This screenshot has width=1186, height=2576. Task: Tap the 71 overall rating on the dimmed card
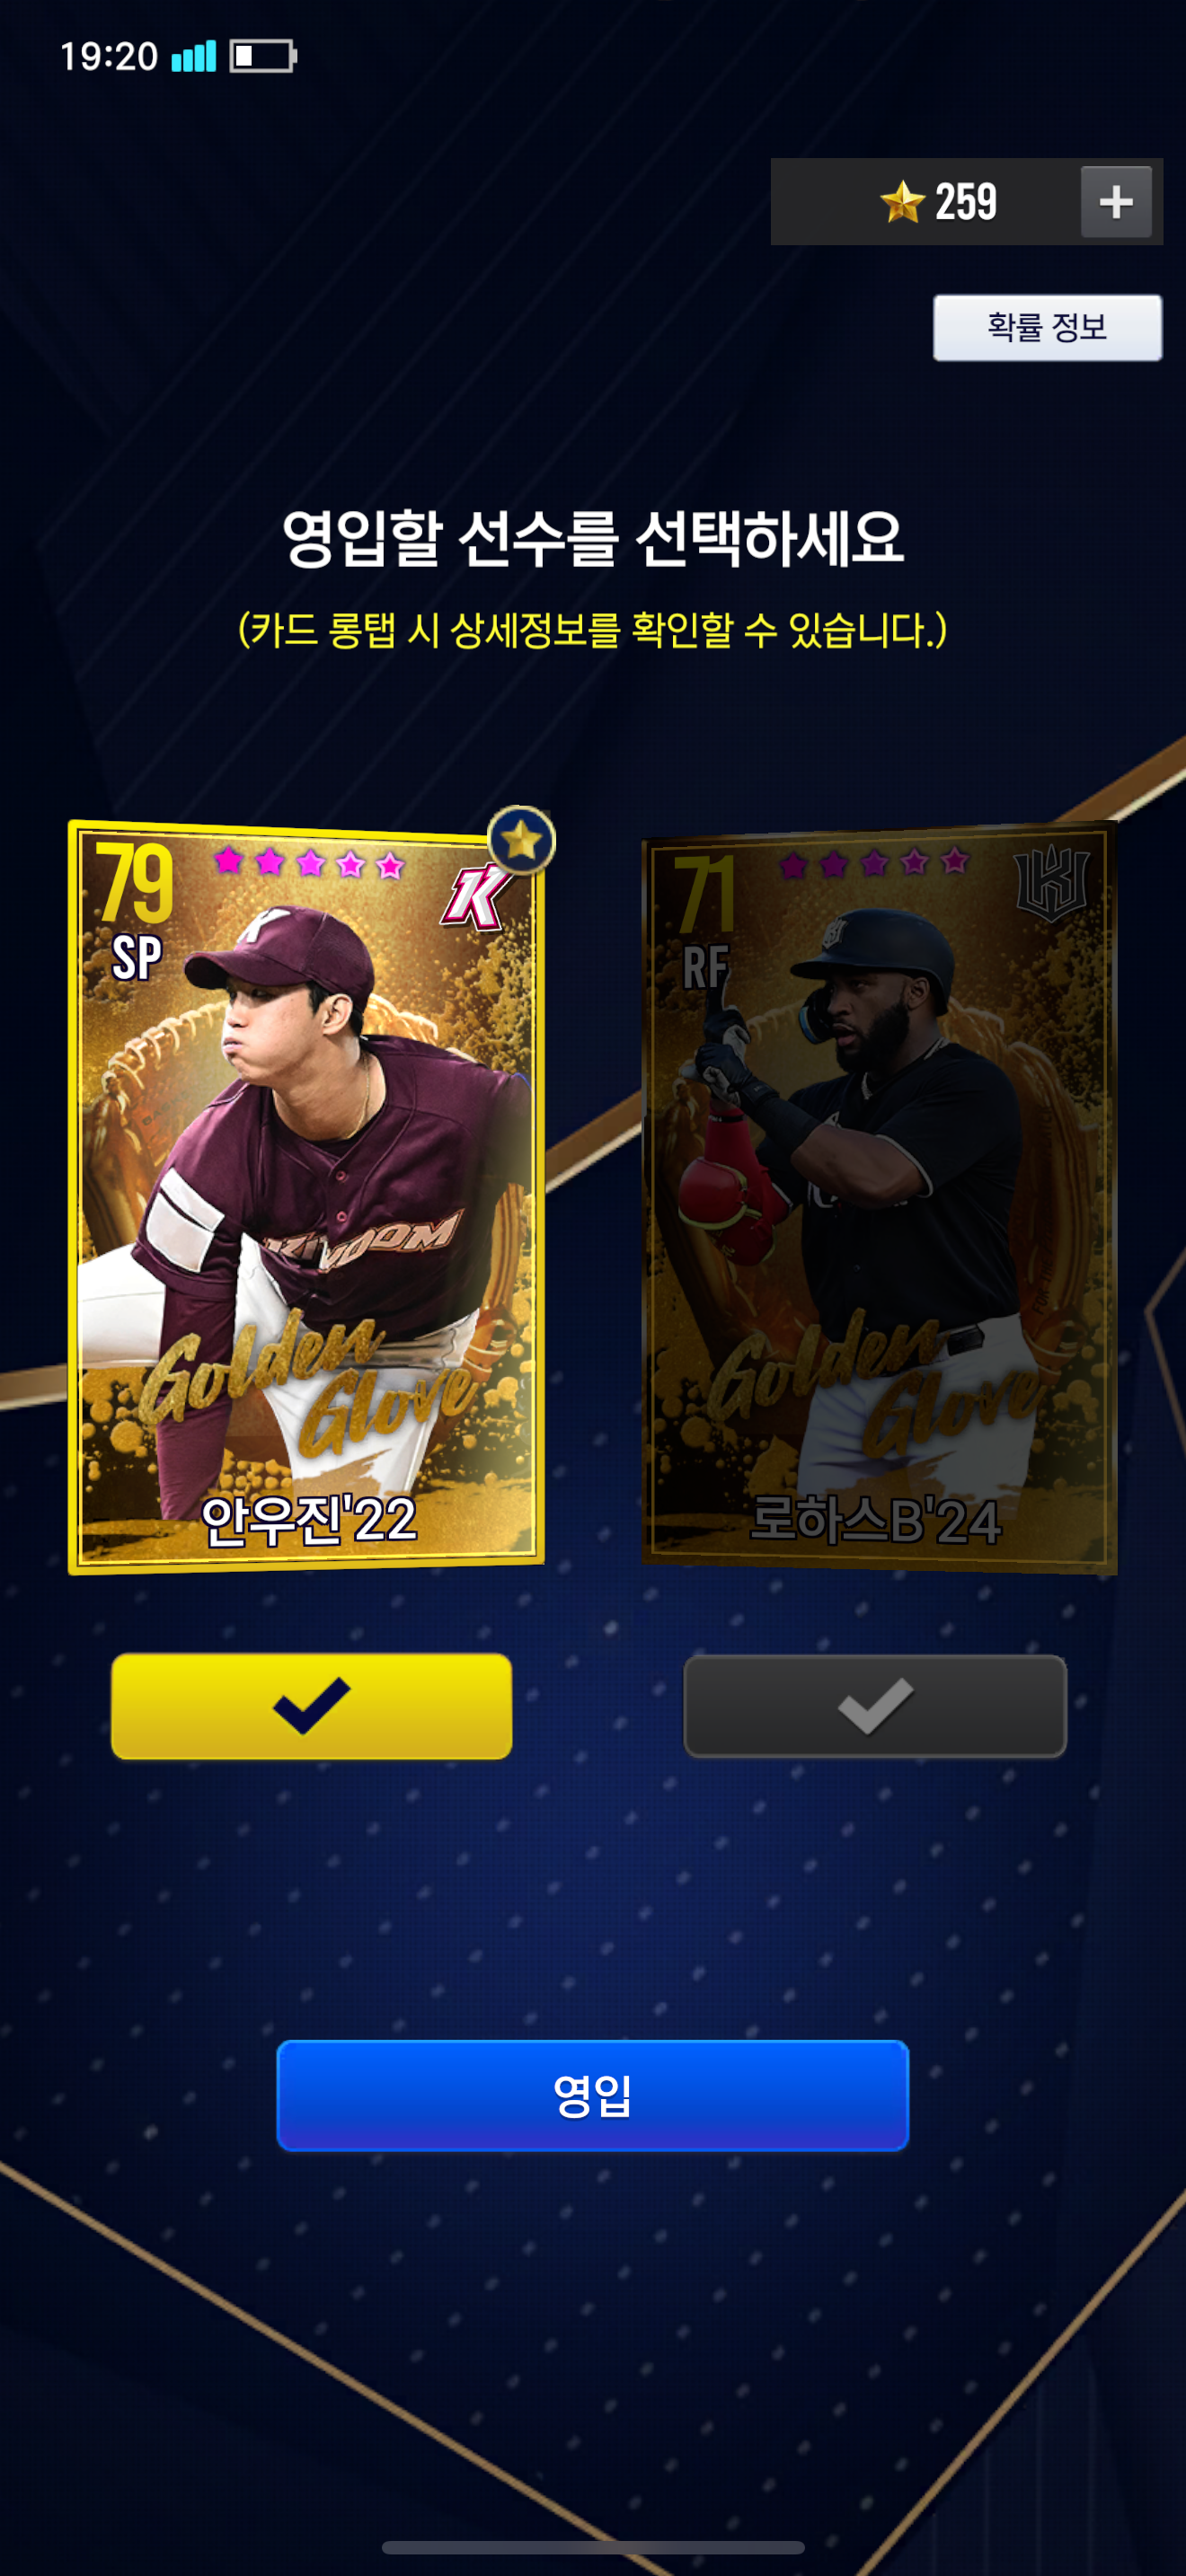coord(706,893)
